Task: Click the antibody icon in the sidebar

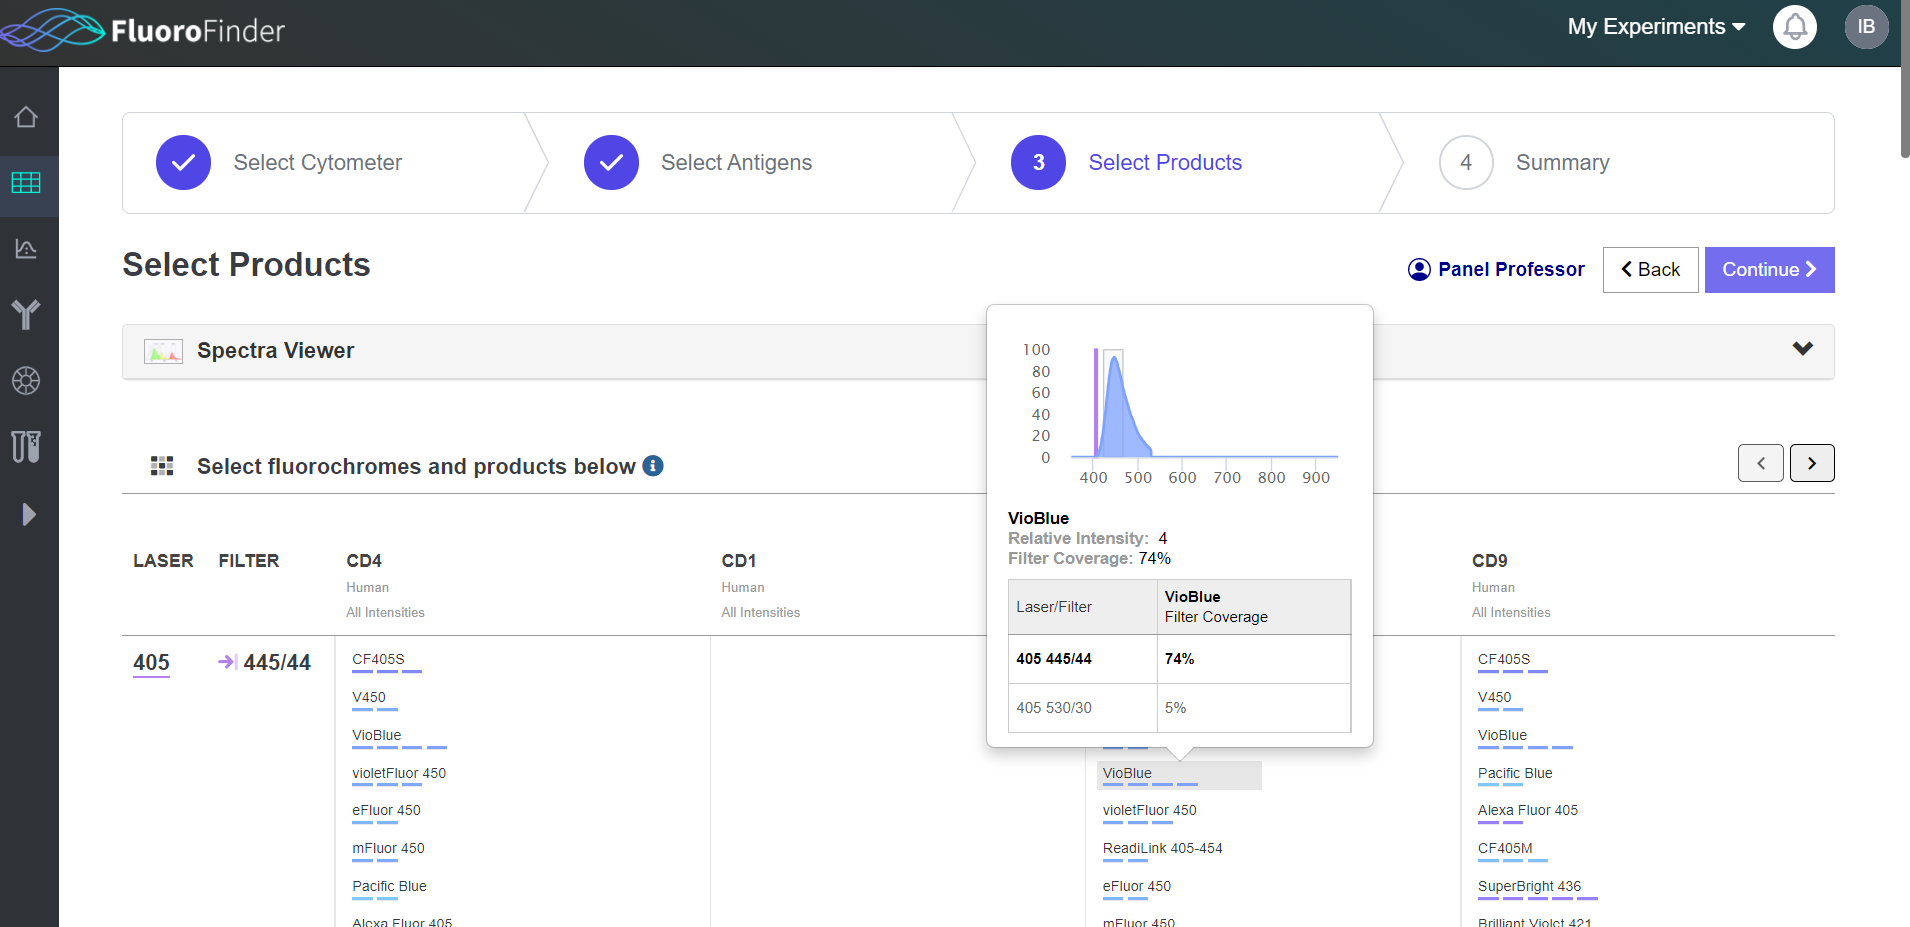Action: (28, 314)
